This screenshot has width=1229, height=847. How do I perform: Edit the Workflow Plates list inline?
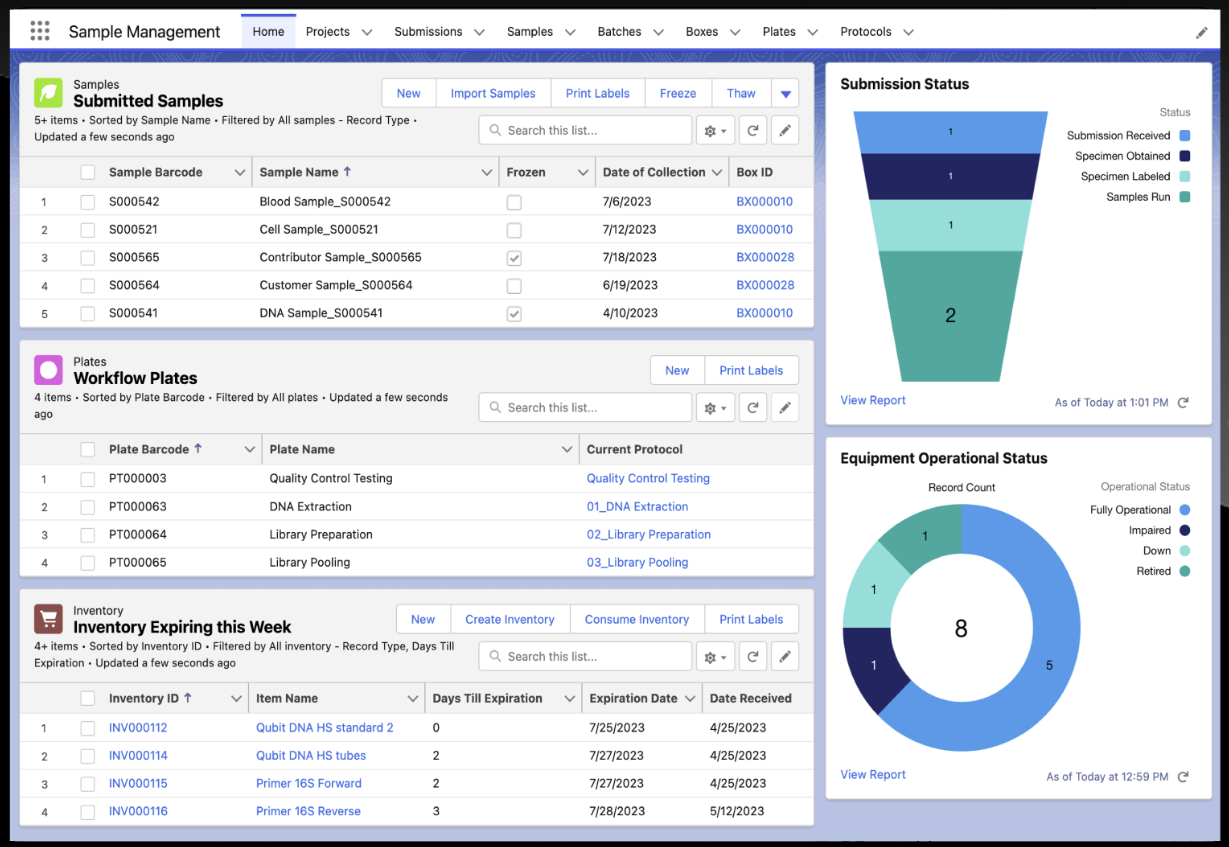tap(785, 407)
